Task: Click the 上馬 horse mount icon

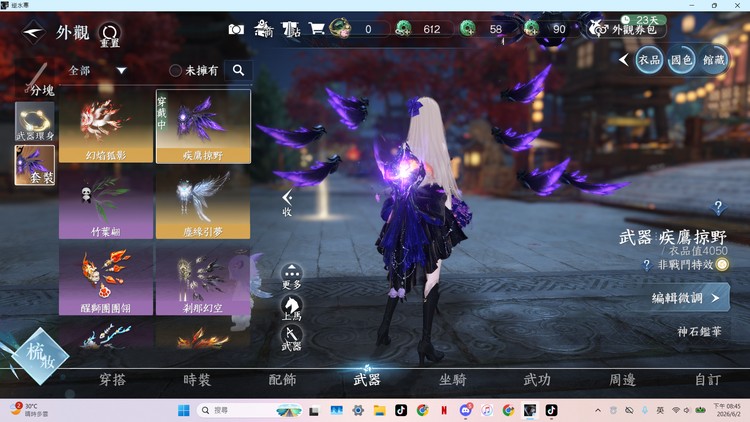Action: [x=291, y=308]
